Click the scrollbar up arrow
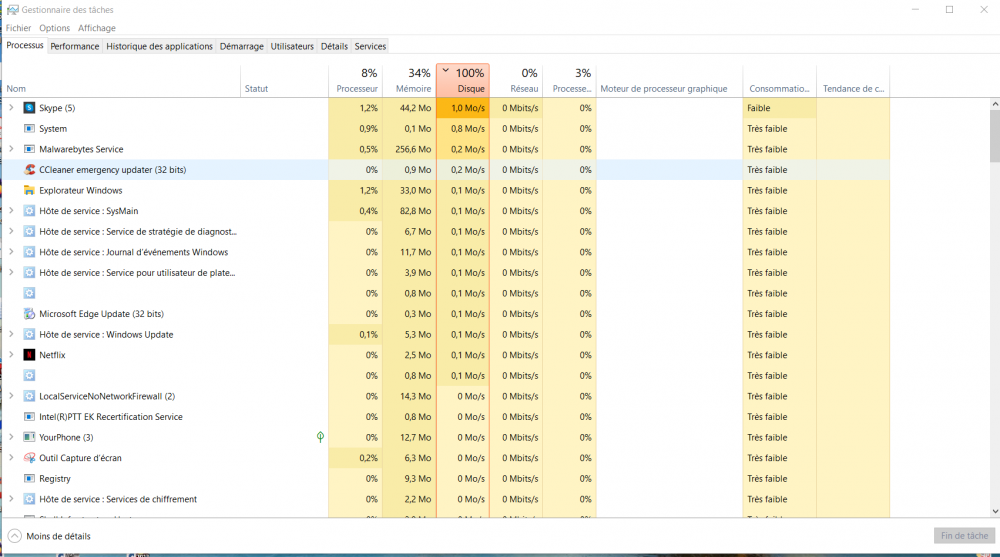 (995, 103)
